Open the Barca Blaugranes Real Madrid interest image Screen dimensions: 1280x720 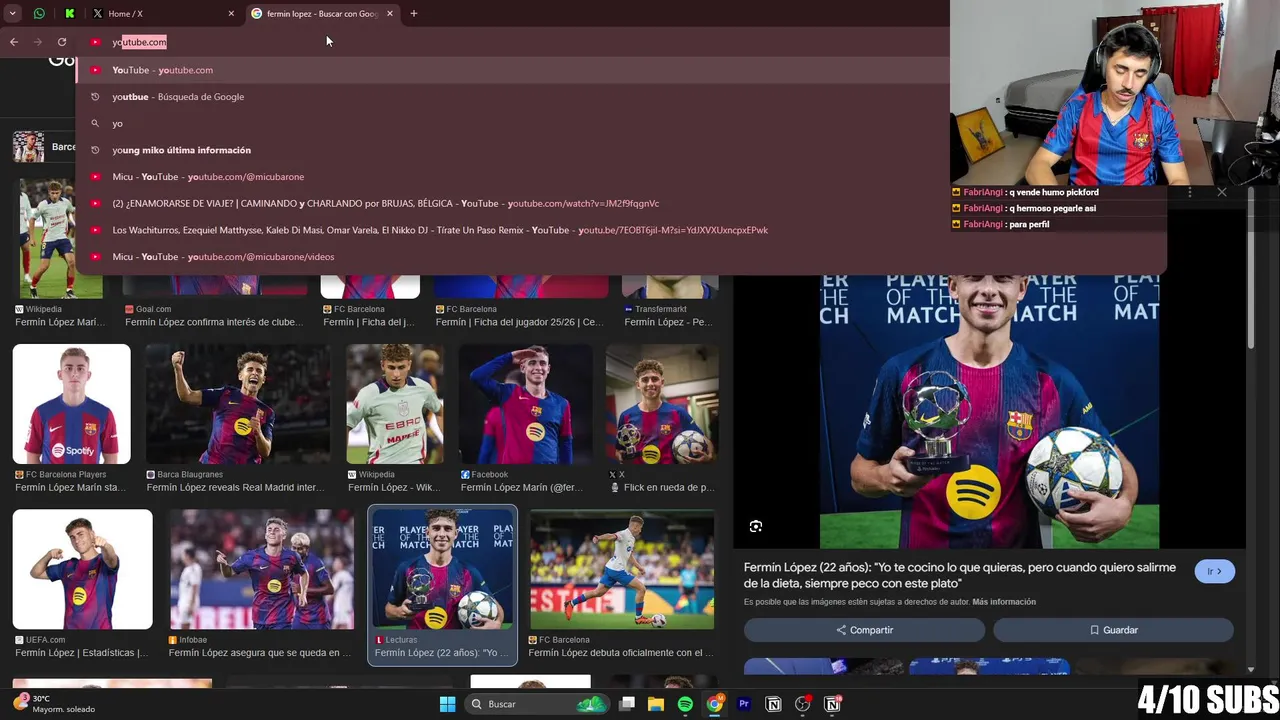coord(238,404)
